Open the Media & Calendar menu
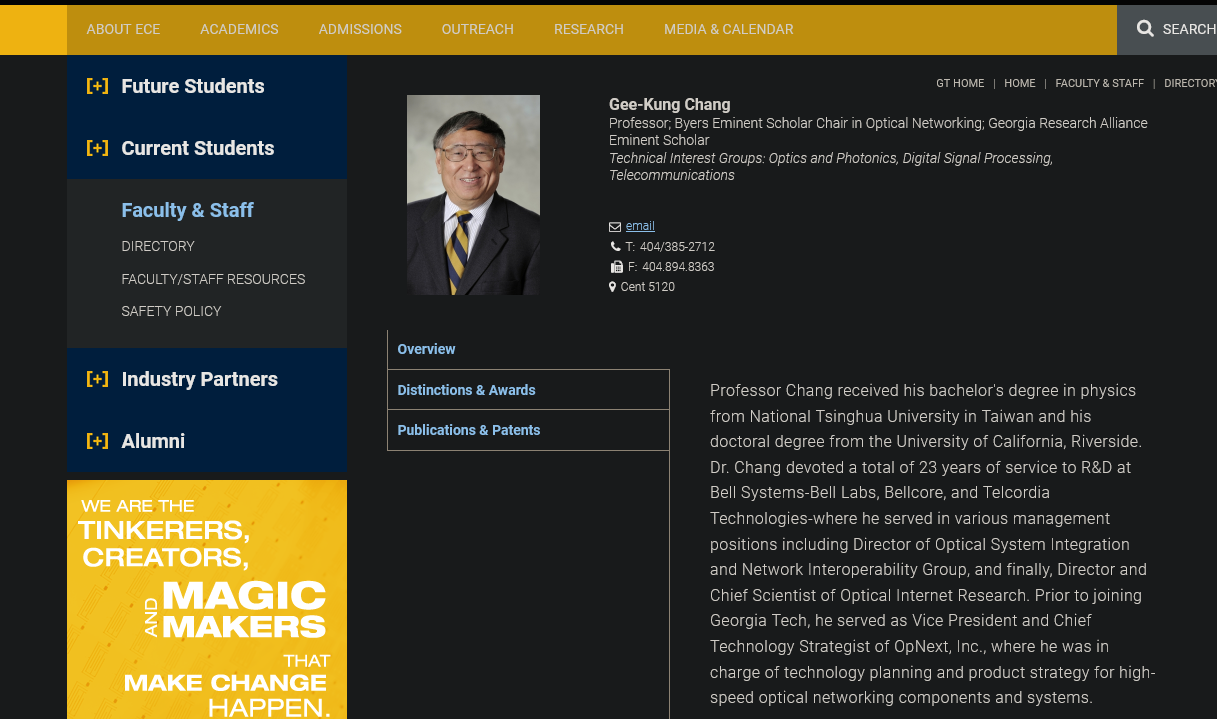The image size is (1217, 719). pyautogui.click(x=729, y=29)
